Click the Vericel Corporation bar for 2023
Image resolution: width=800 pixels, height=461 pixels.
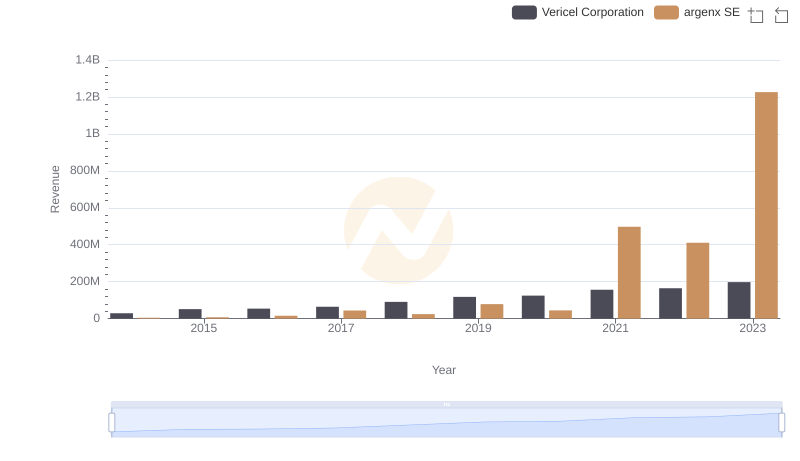tap(739, 300)
